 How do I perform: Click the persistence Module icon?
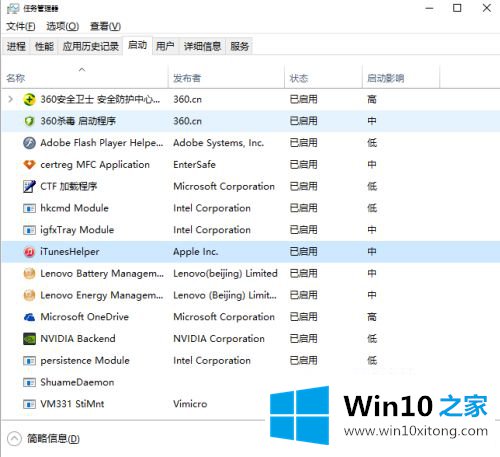pos(29,361)
